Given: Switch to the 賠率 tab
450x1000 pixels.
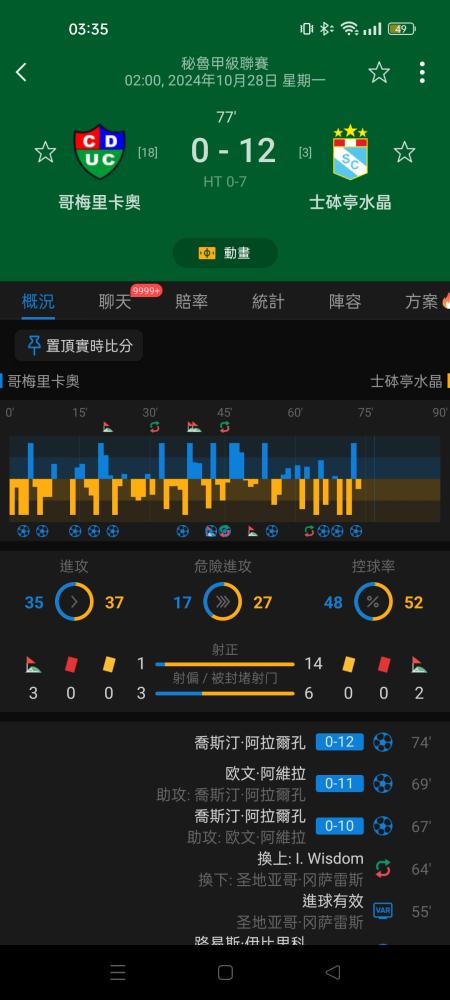Looking at the screenshot, I should (191, 302).
